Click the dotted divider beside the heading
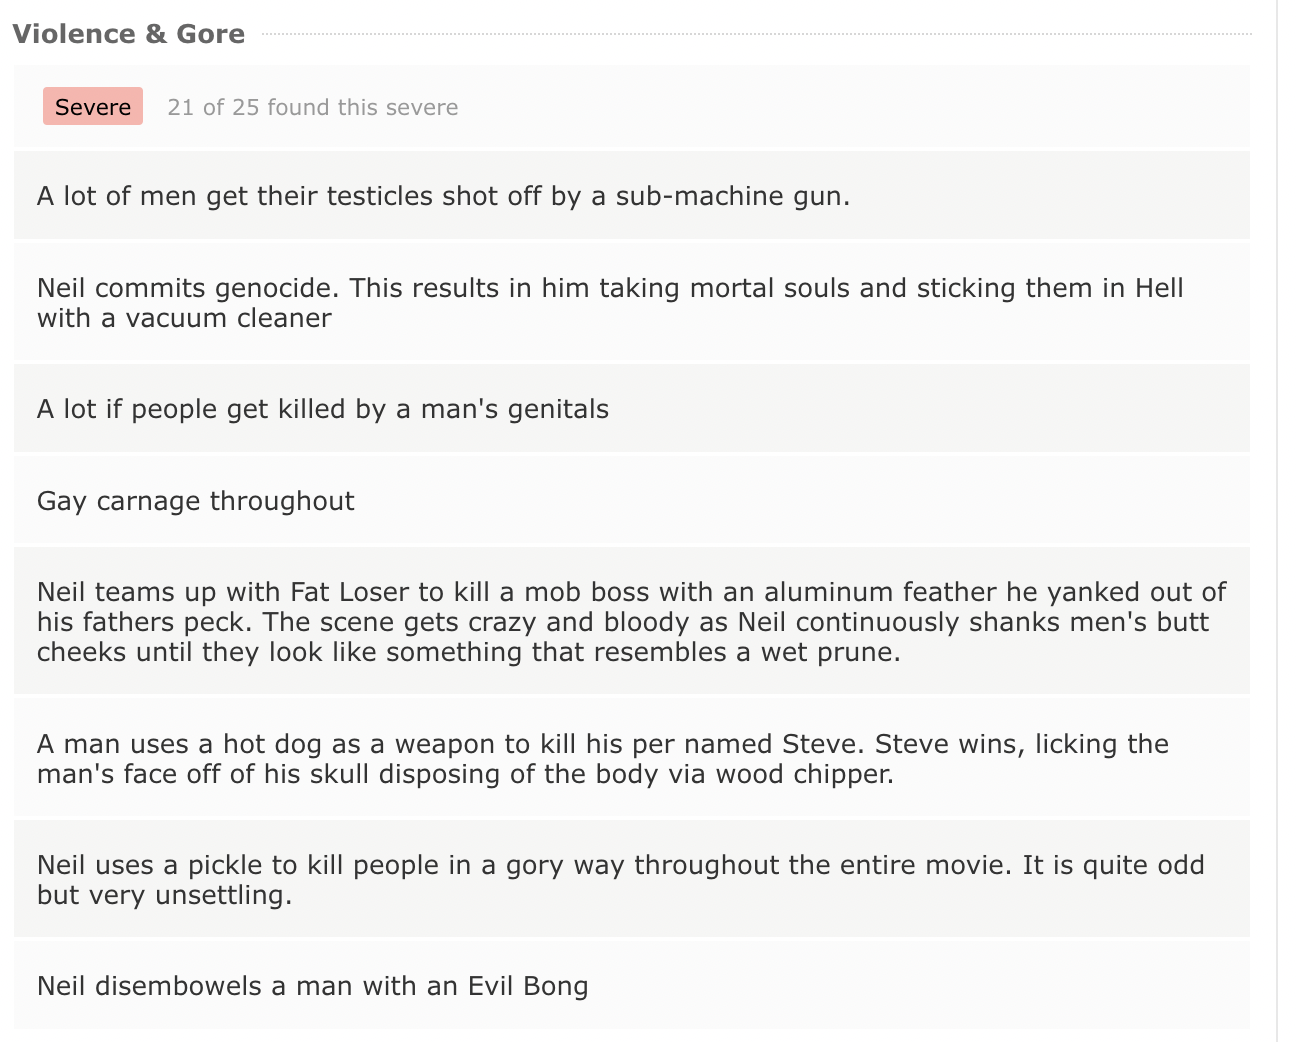The image size is (1296, 1042). pos(756,34)
